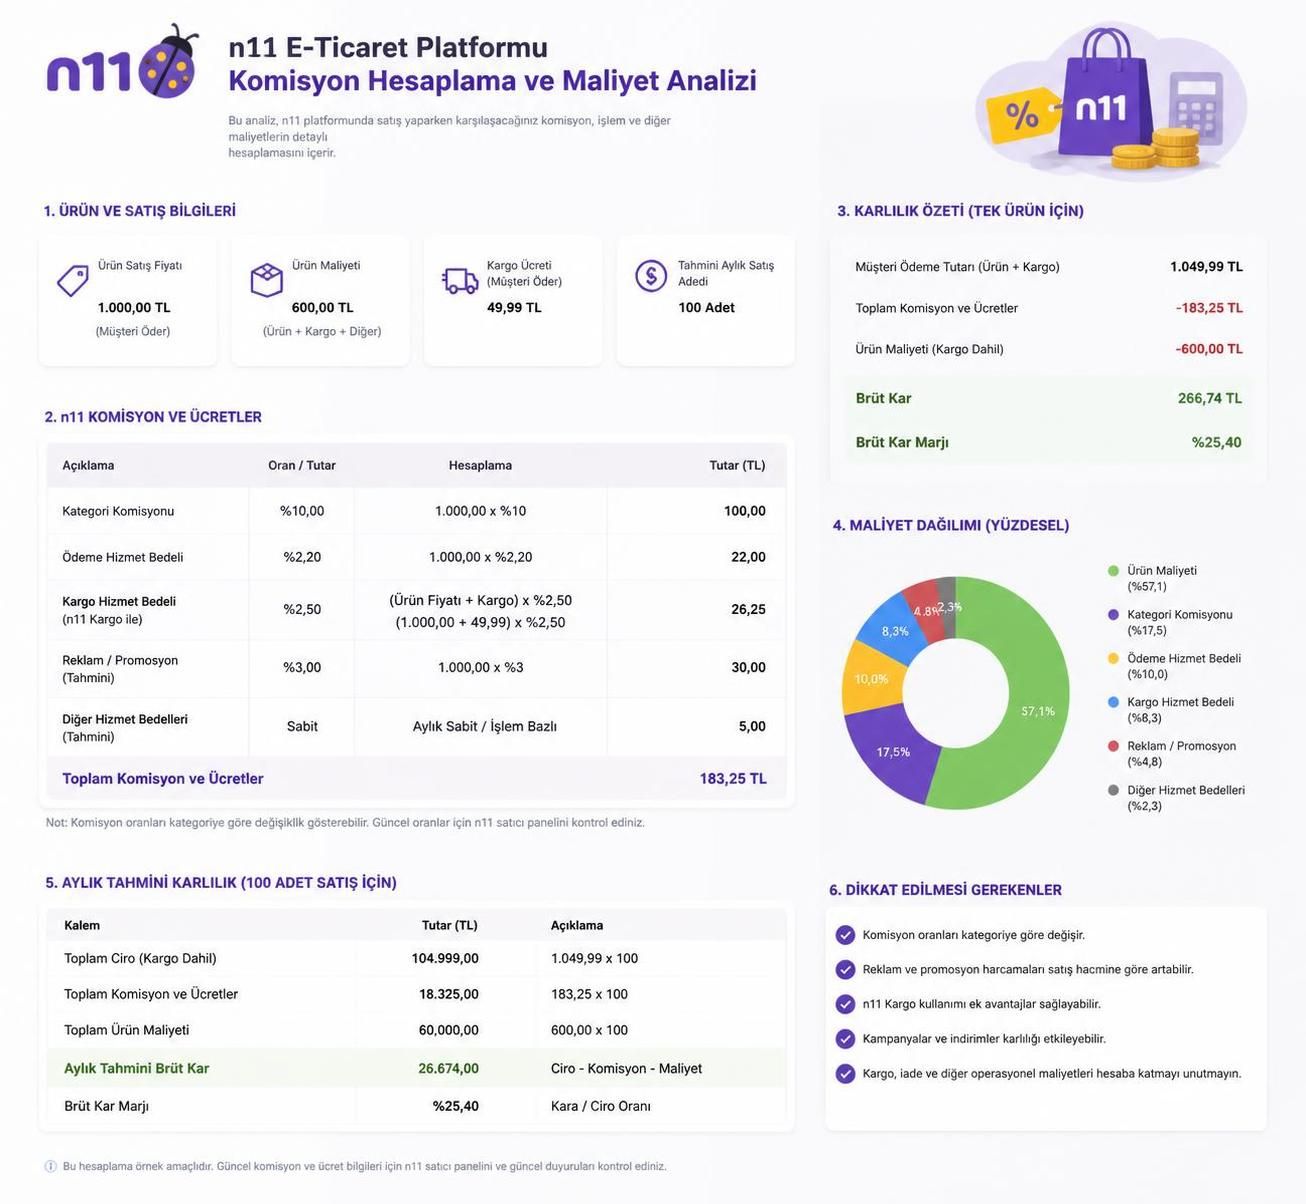The image size is (1306, 1204).
Task: Click the gray Diğer Hizmet Bedelleri legend dot
Action: (x=1113, y=790)
